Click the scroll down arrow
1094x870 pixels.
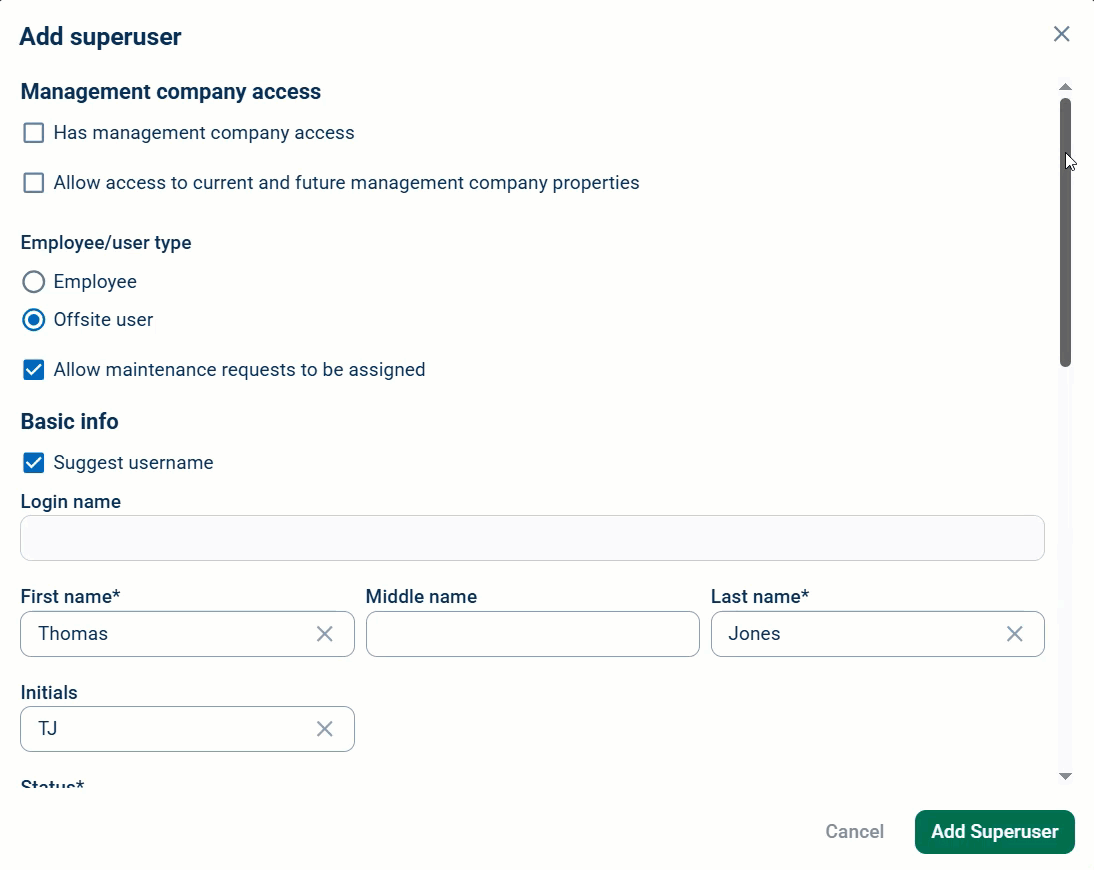1065,777
